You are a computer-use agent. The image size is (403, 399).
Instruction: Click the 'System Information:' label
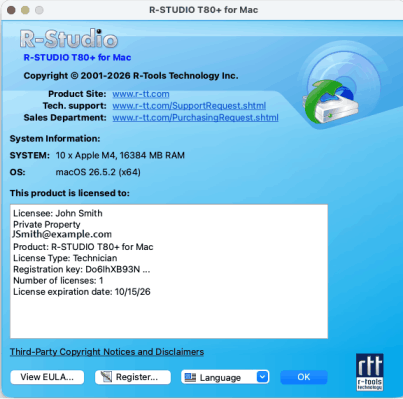point(55,139)
